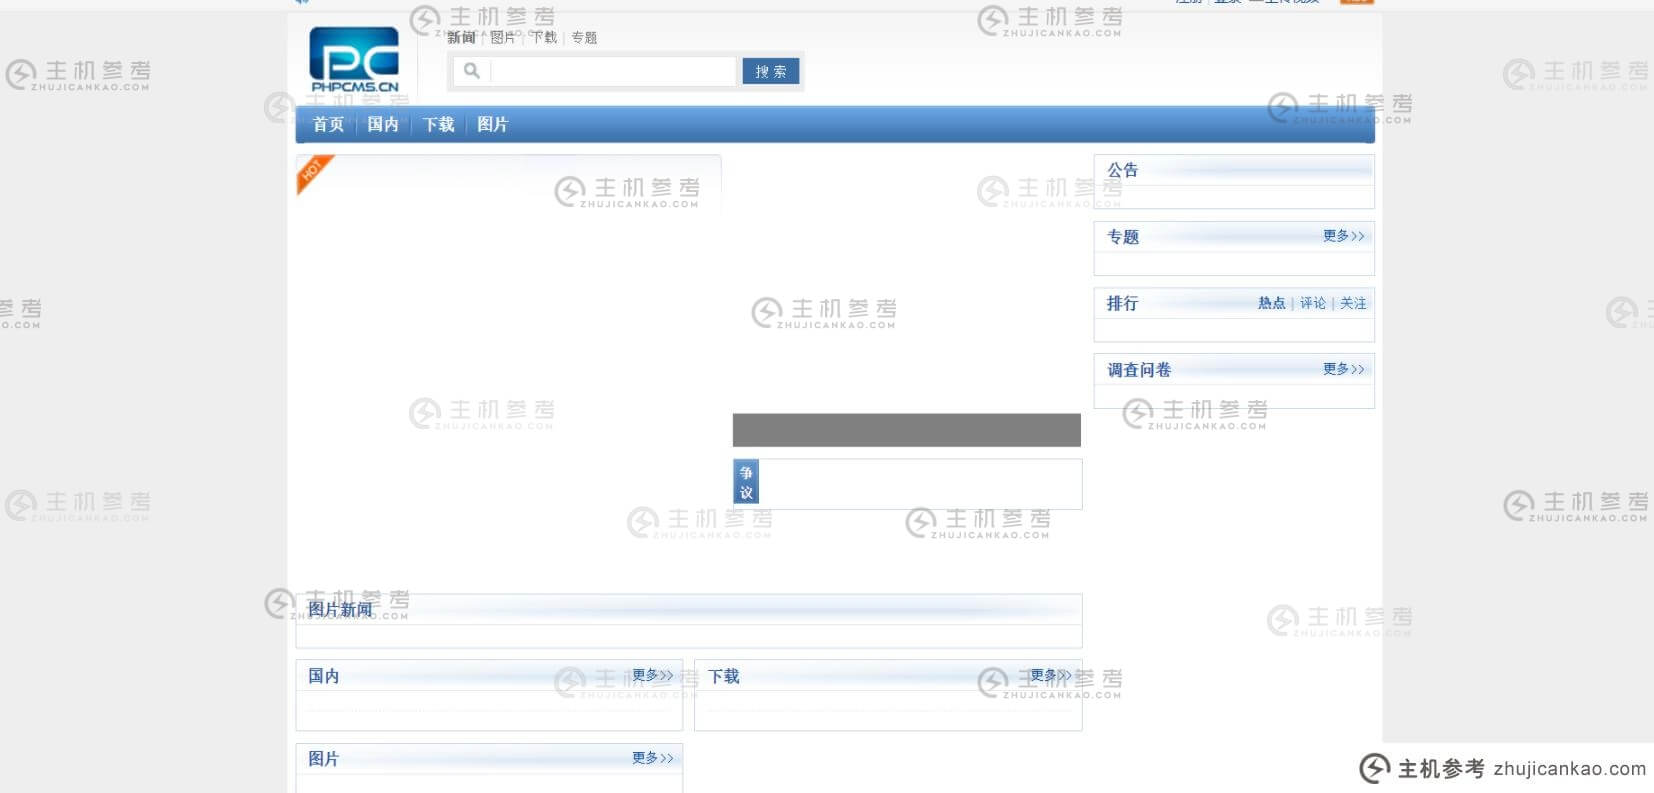Screen dimensions: 1654x793
Task: Click the 争议 label badge
Action: pos(746,482)
